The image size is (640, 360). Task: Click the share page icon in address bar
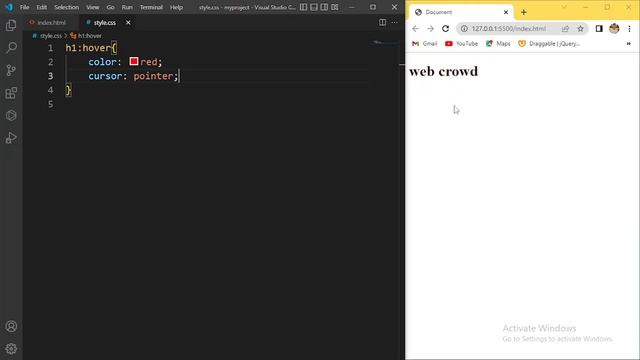[x=565, y=29]
